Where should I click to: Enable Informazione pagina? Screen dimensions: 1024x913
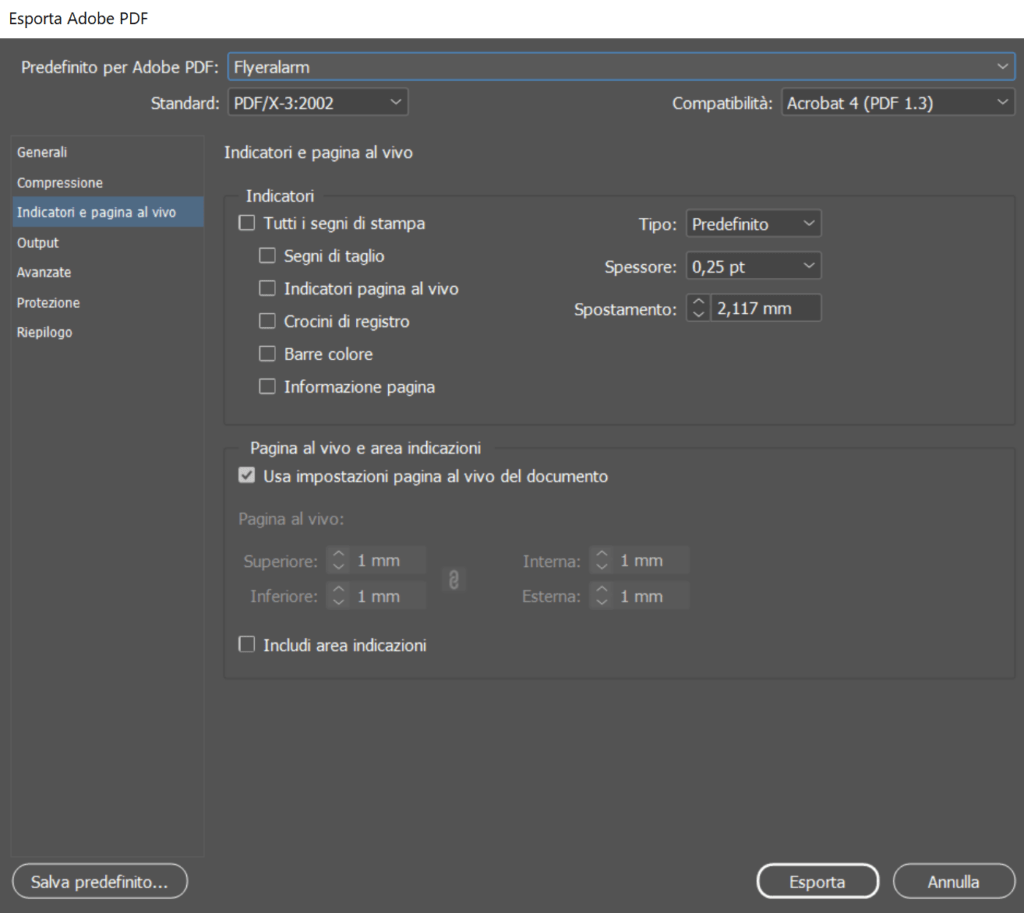[267, 386]
